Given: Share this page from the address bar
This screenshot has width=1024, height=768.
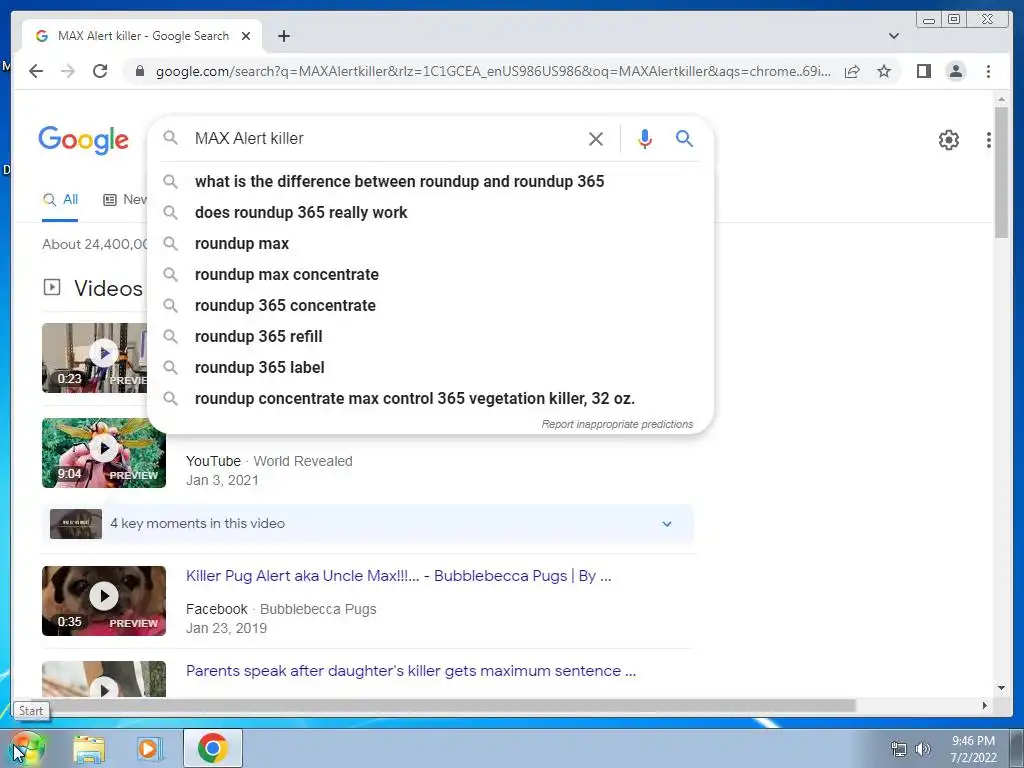Looking at the screenshot, I should 852,71.
